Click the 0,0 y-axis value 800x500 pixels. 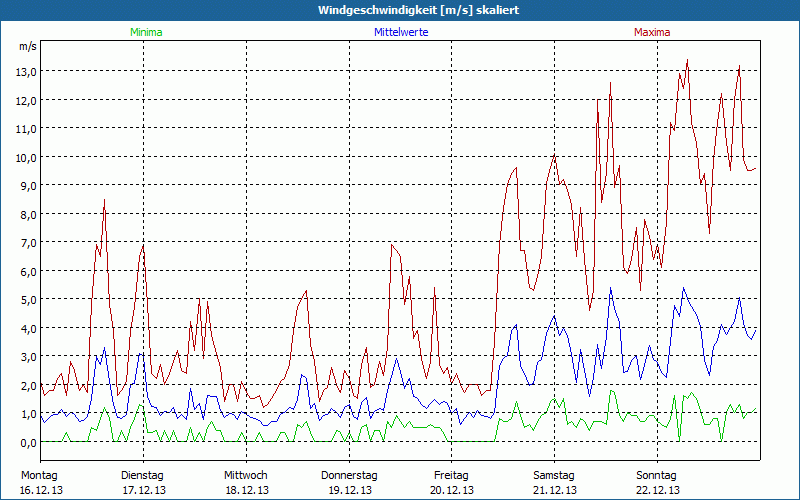click(26, 442)
